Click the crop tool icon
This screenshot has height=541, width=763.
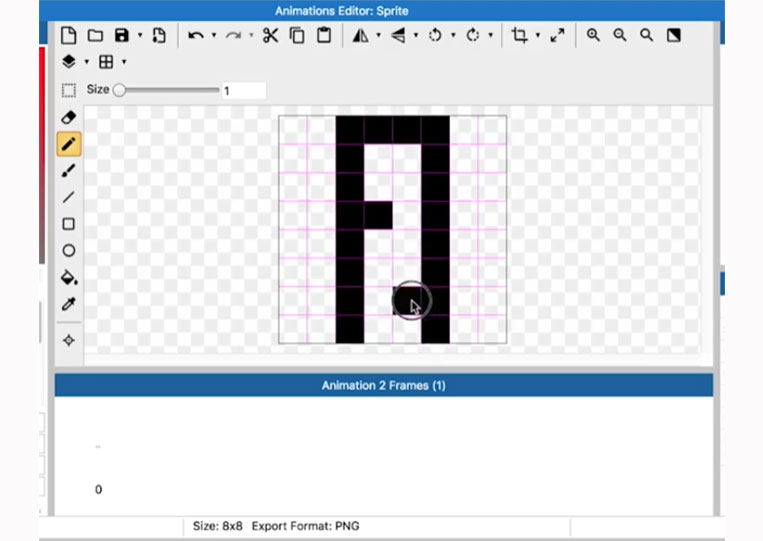[x=519, y=35]
